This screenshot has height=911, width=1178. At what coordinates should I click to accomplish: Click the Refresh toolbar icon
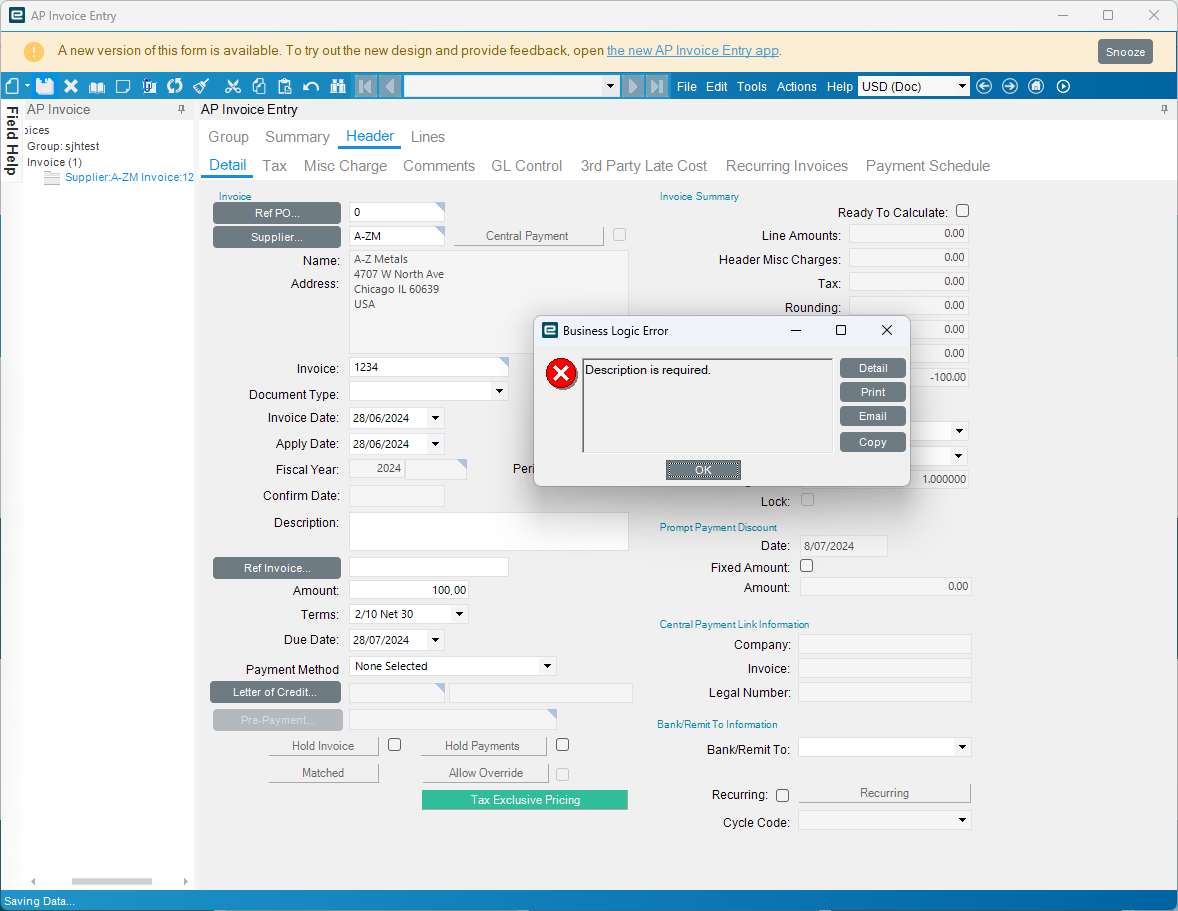[x=175, y=86]
